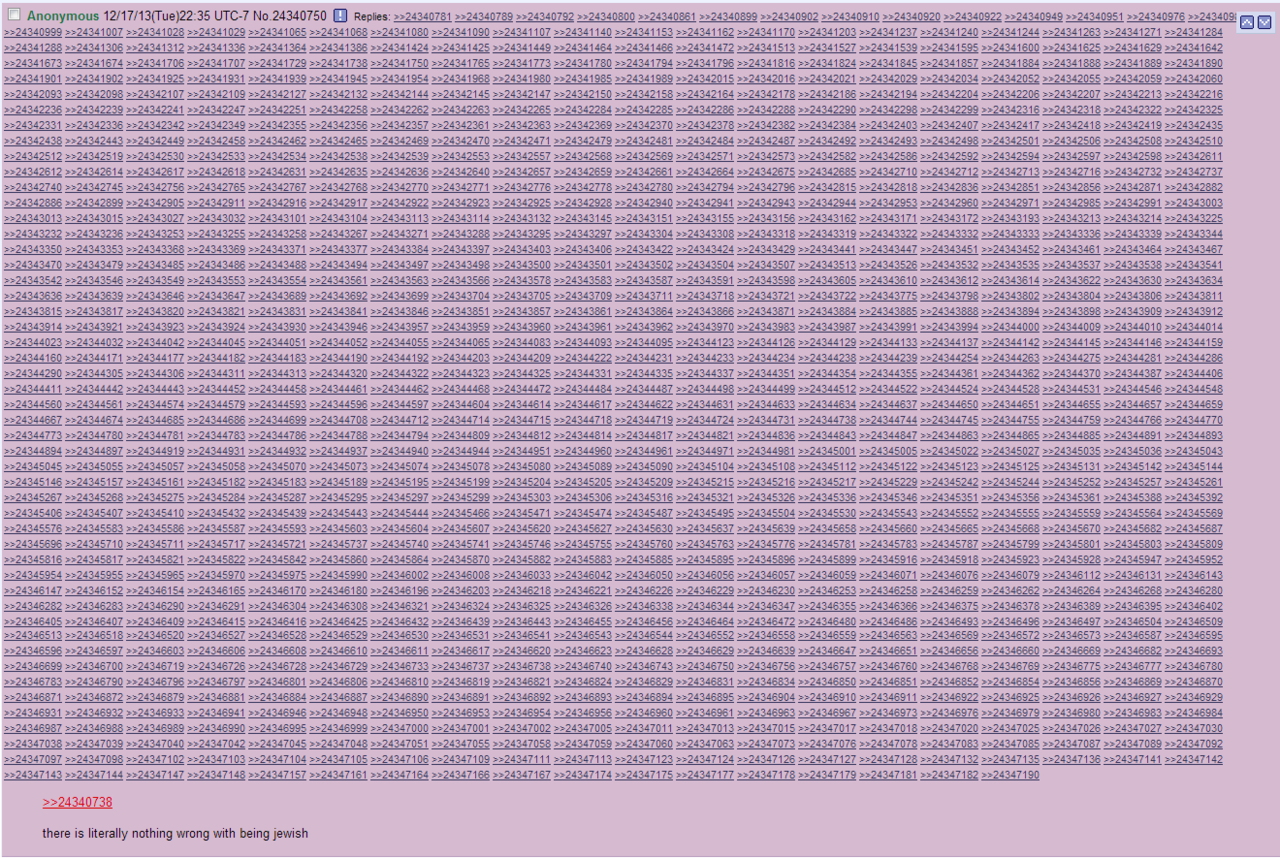Open last reply link >>24347190

tap(1010, 776)
